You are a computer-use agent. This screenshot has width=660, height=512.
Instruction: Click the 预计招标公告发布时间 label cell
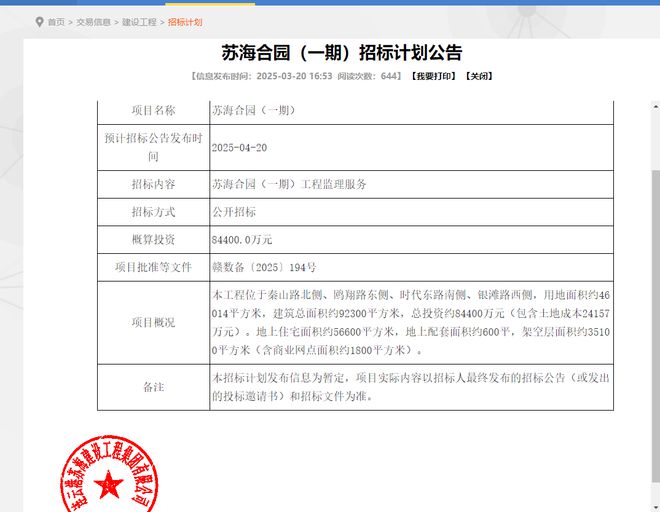coord(153,147)
